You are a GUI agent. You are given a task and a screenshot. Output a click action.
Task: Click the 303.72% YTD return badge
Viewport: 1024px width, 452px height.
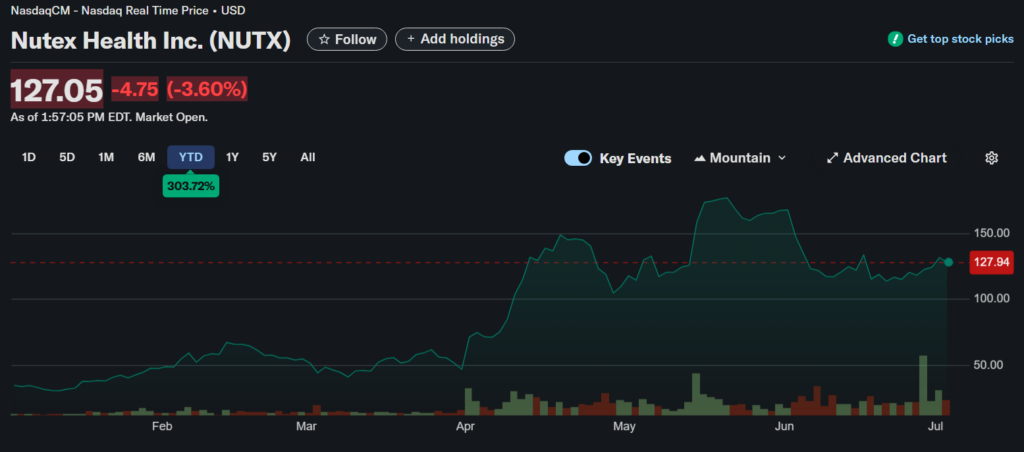point(191,186)
